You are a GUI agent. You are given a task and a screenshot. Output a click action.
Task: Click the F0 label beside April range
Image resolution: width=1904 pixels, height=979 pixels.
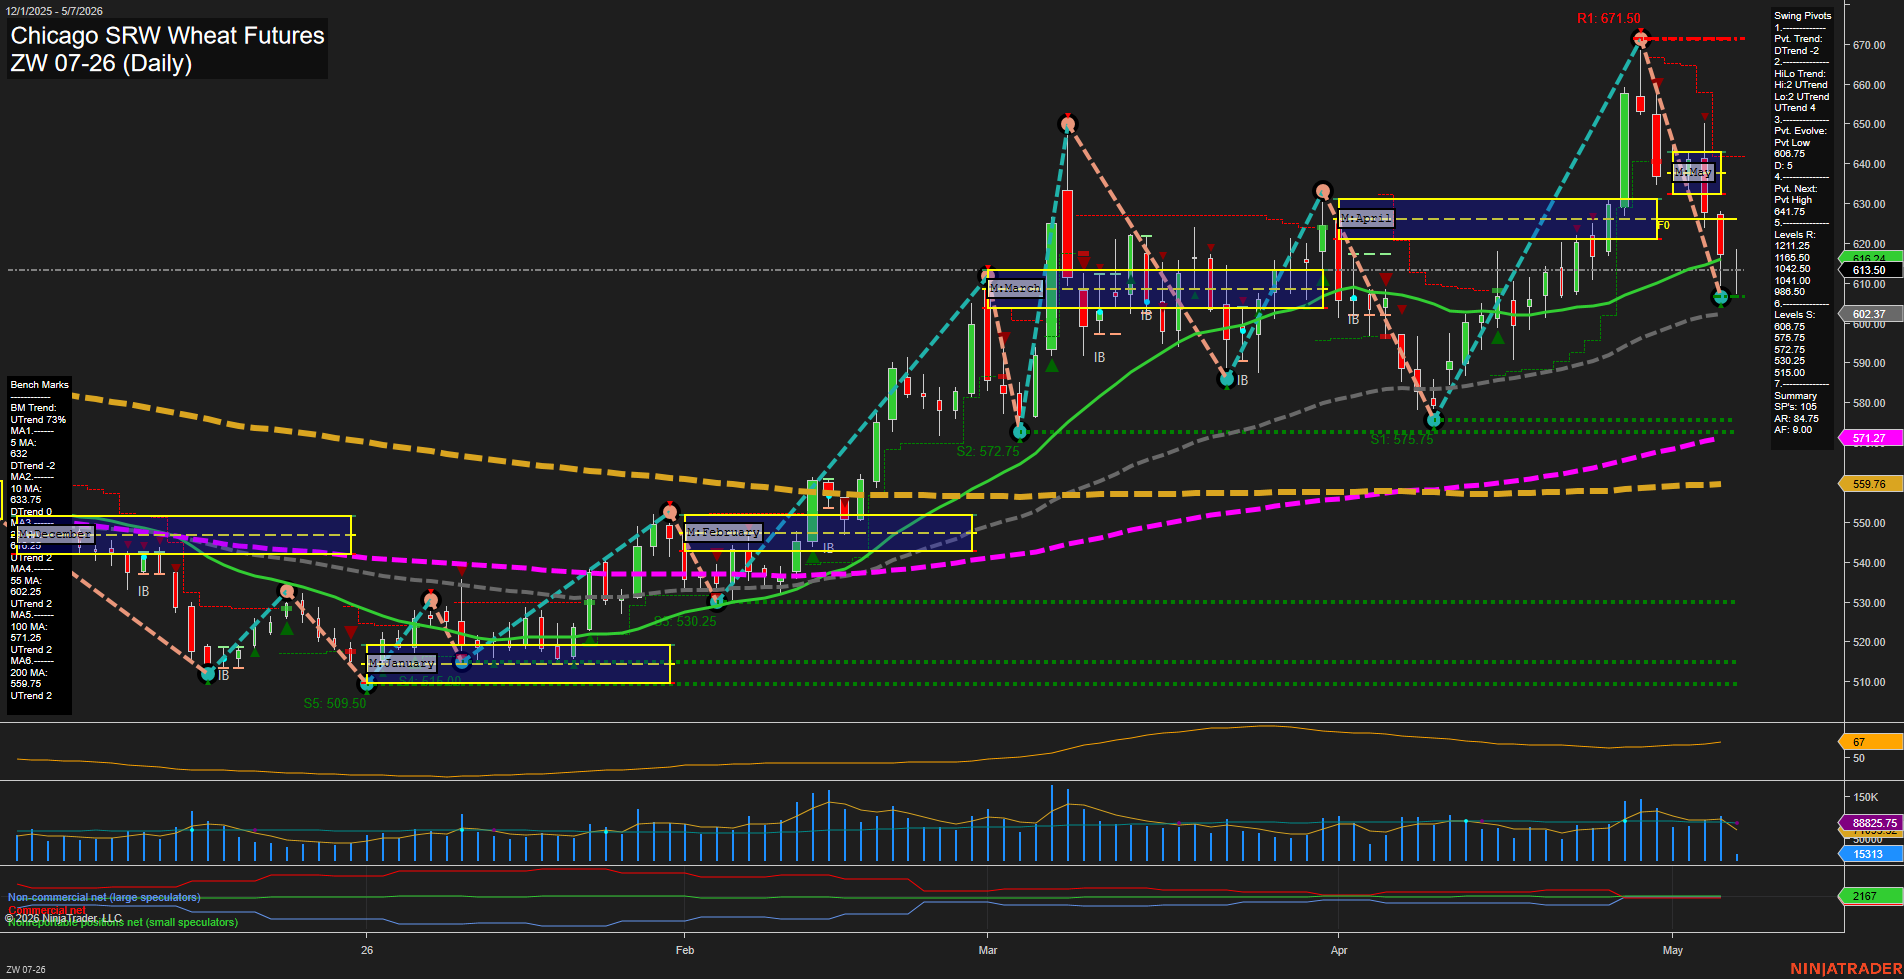pyautogui.click(x=1664, y=226)
